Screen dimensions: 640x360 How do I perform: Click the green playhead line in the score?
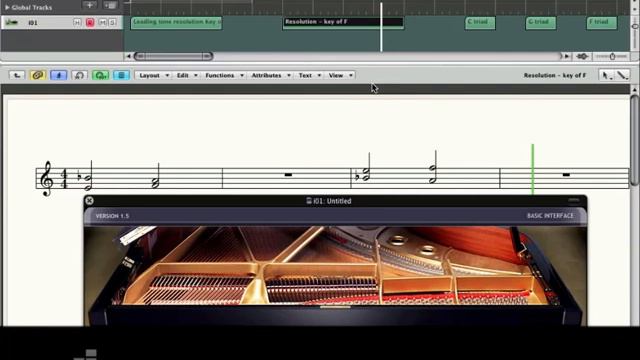point(532,169)
